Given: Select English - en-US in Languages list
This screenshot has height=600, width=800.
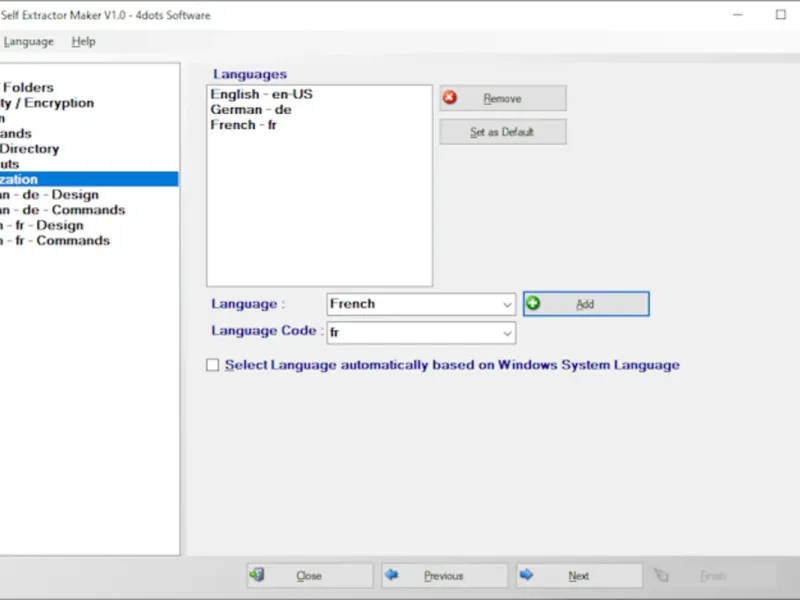Looking at the screenshot, I should (261, 94).
